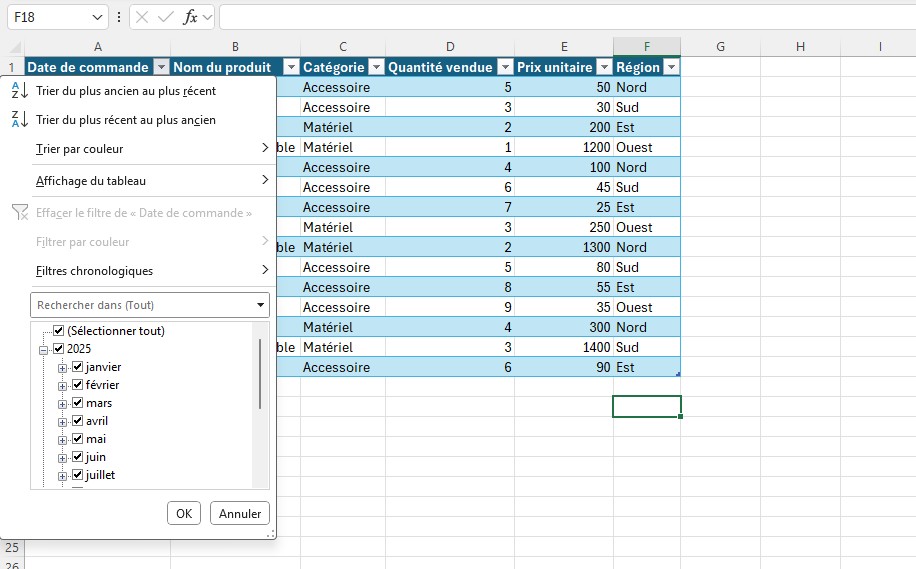Expand the février month node
Viewport: 916px width, 569px height.
(63, 385)
